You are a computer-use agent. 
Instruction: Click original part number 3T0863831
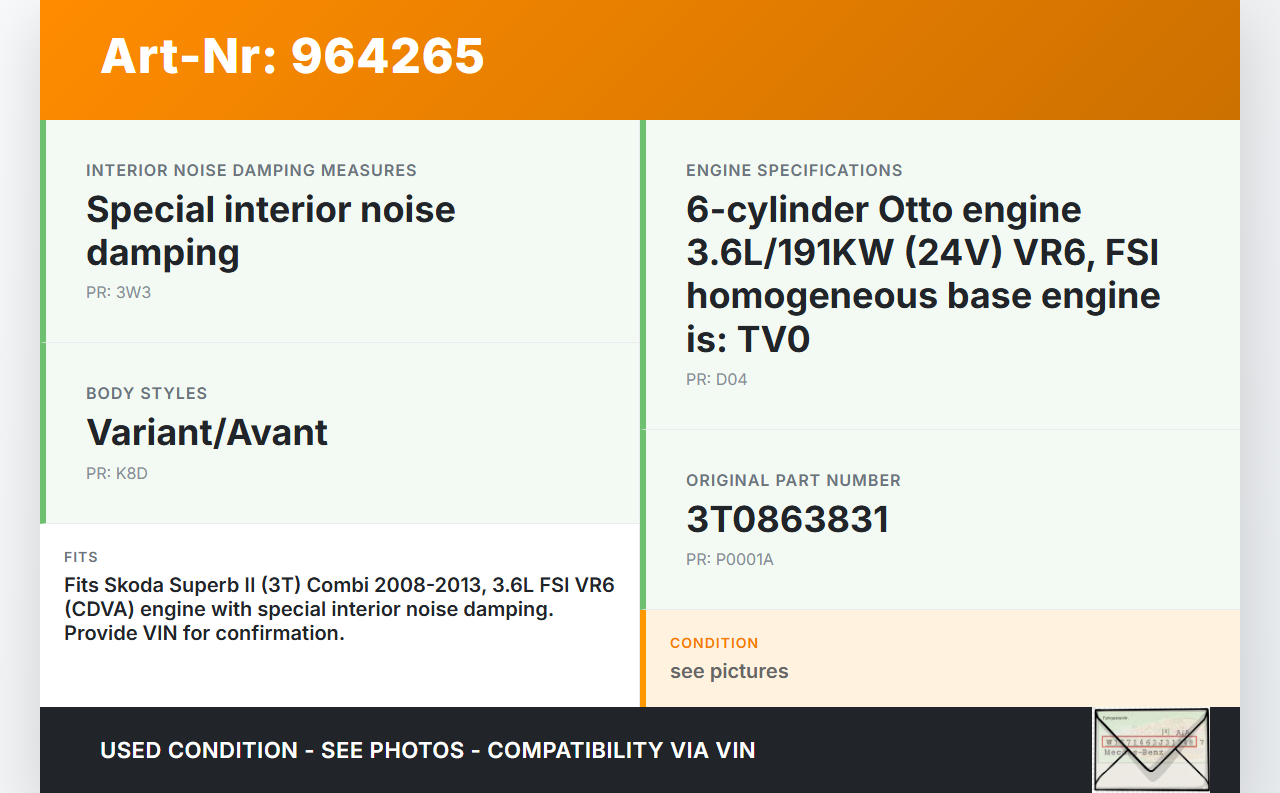(787, 520)
